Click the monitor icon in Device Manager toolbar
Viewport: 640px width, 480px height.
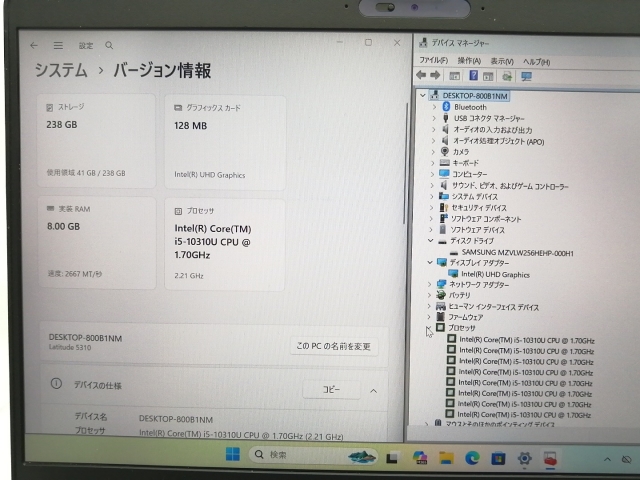coord(526,76)
